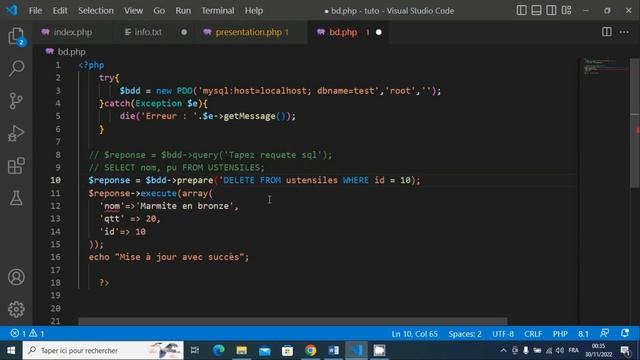Open the Testing flask view

pos(16,198)
